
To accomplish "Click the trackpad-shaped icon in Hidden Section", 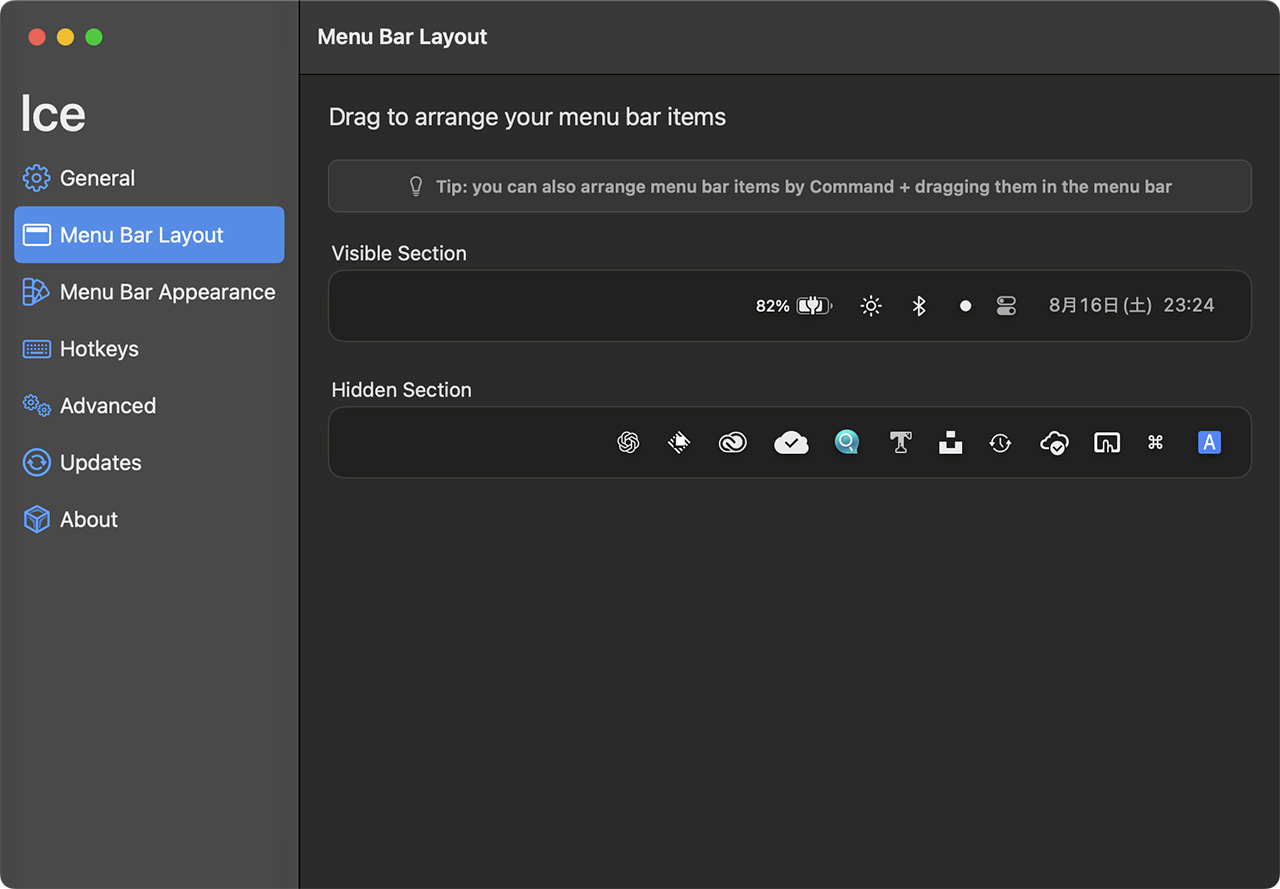I will pyautogui.click(x=1107, y=442).
